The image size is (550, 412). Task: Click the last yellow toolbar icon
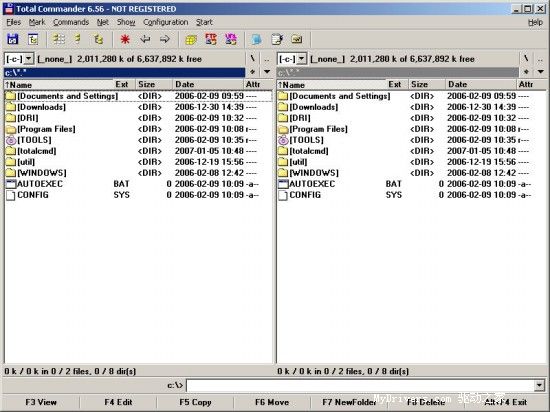click(x=297, y=39)
